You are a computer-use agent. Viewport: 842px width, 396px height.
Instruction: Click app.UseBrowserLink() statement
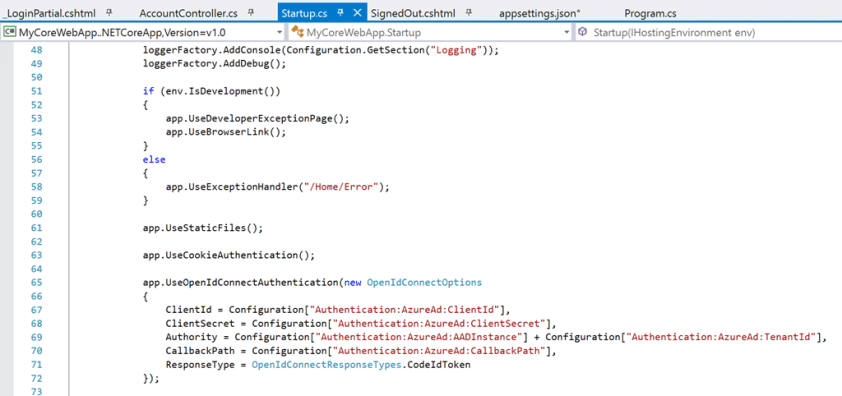tap(226, 132)
